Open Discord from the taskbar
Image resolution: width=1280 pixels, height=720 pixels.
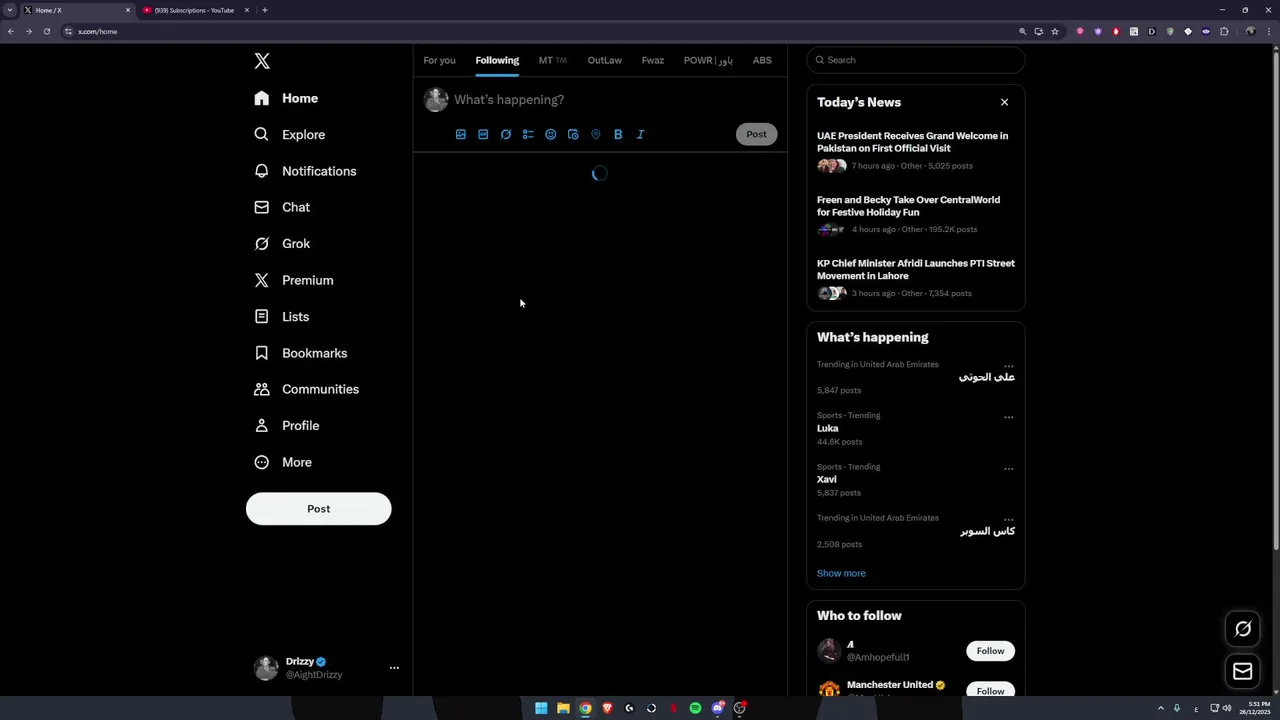pyautogui.click(x=717, y=708)
